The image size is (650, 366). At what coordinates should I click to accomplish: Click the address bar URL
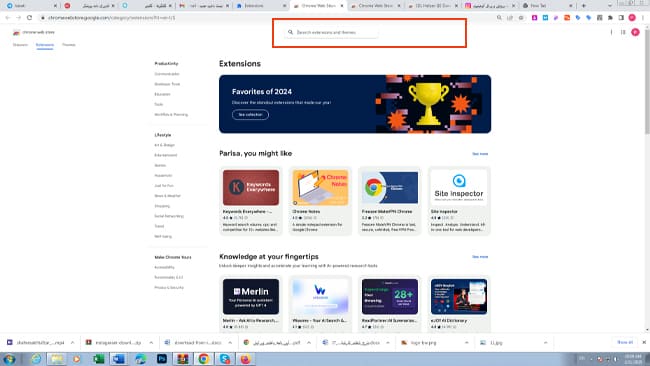(112, 18)
